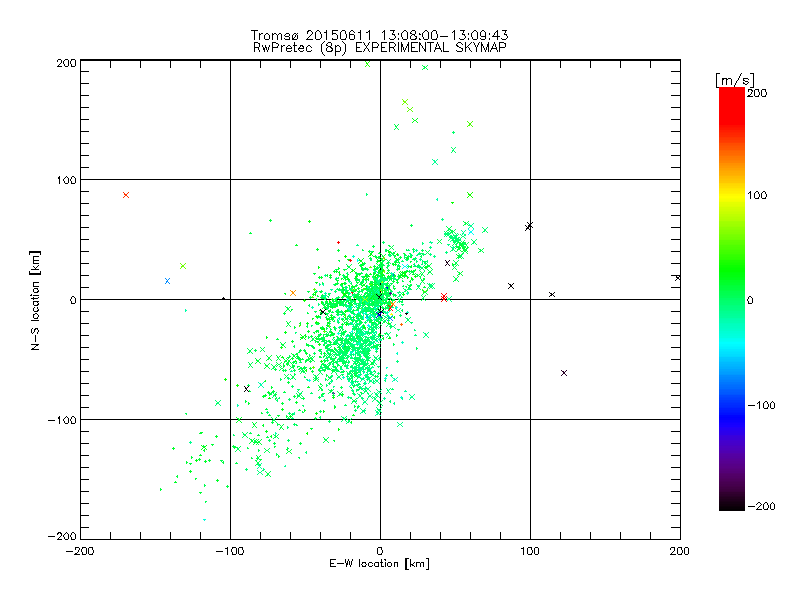
Task: Click the colorbar label '-200' at bottom
Action: 761,506
